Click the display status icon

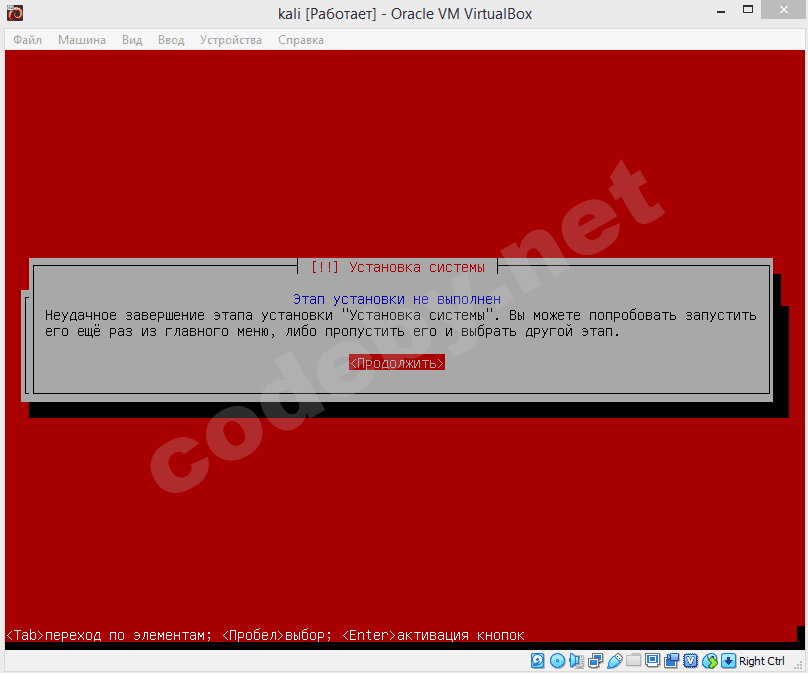pyautogui.click(x=652, y=660)
